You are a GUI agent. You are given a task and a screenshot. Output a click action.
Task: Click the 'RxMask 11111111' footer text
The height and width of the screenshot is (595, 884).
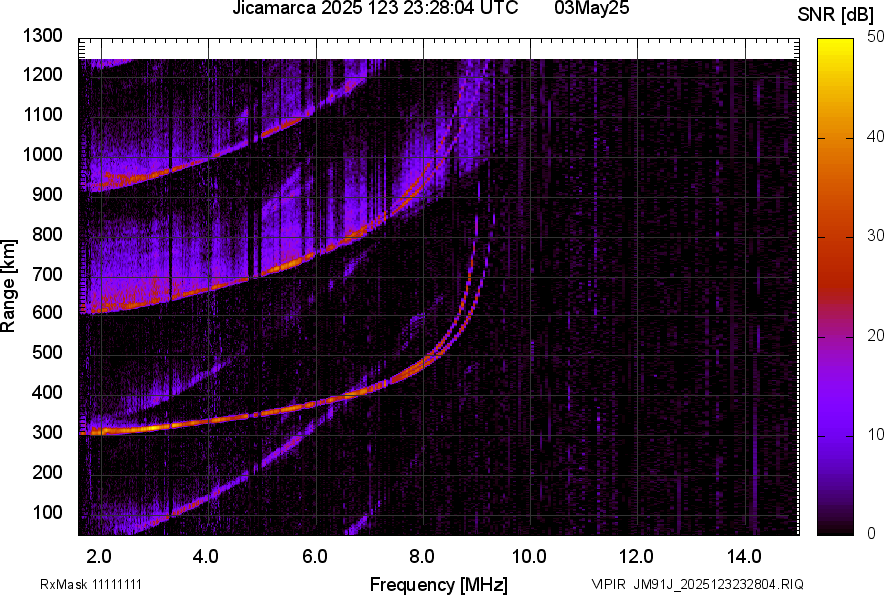pos(91,584)
